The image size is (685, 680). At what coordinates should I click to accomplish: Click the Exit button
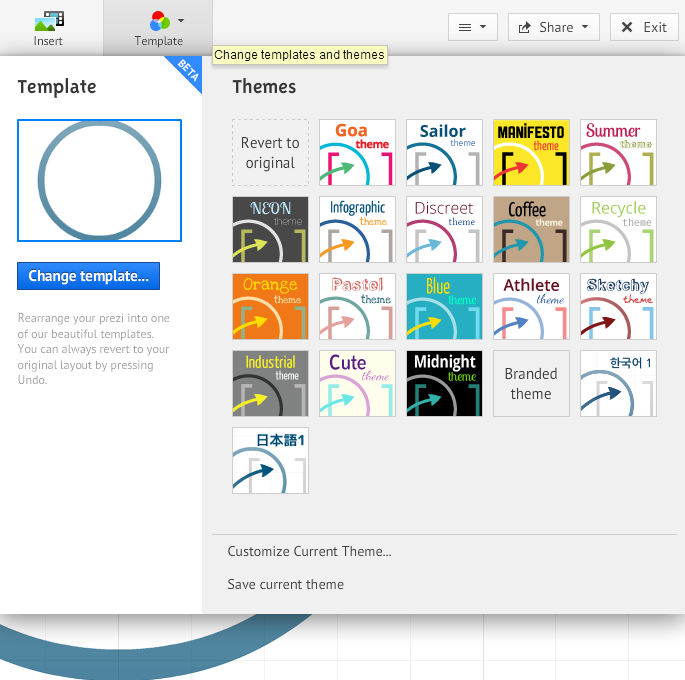[x=644, y=27]
